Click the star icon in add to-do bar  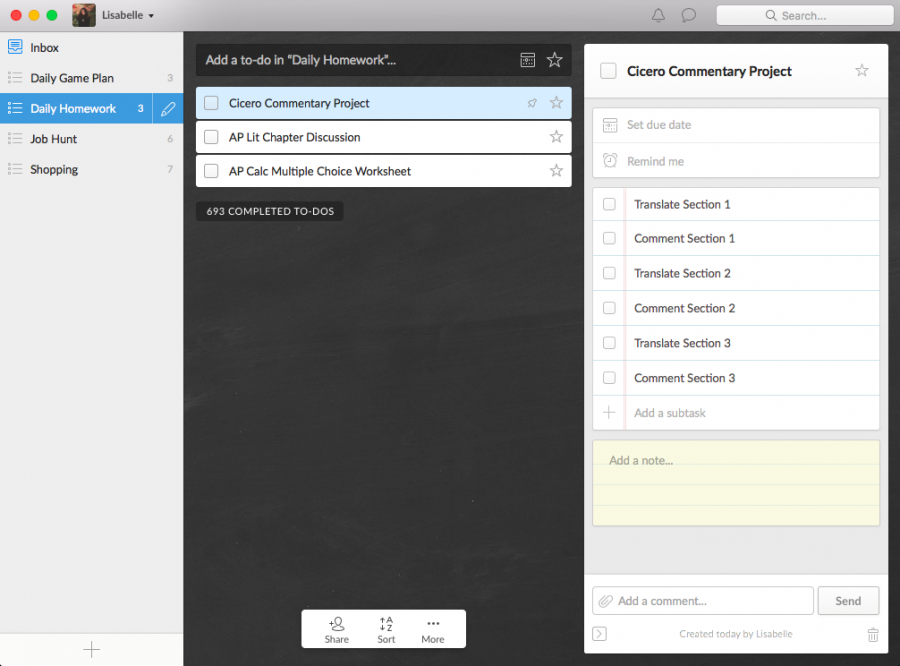554,60
